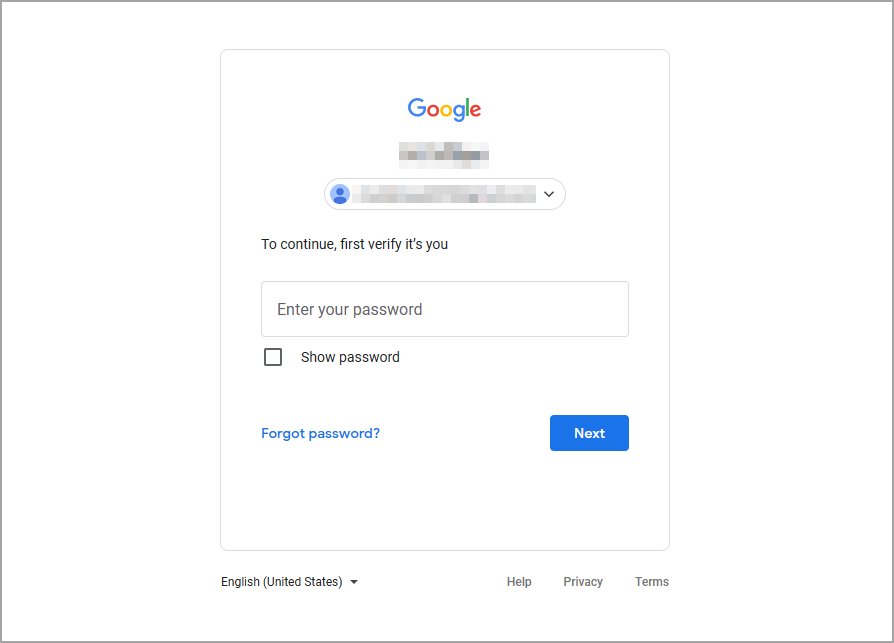Viewport: 894px width, 643px height.
Task: Click empty space below the Next button
Action: click(x=589, y=500)
